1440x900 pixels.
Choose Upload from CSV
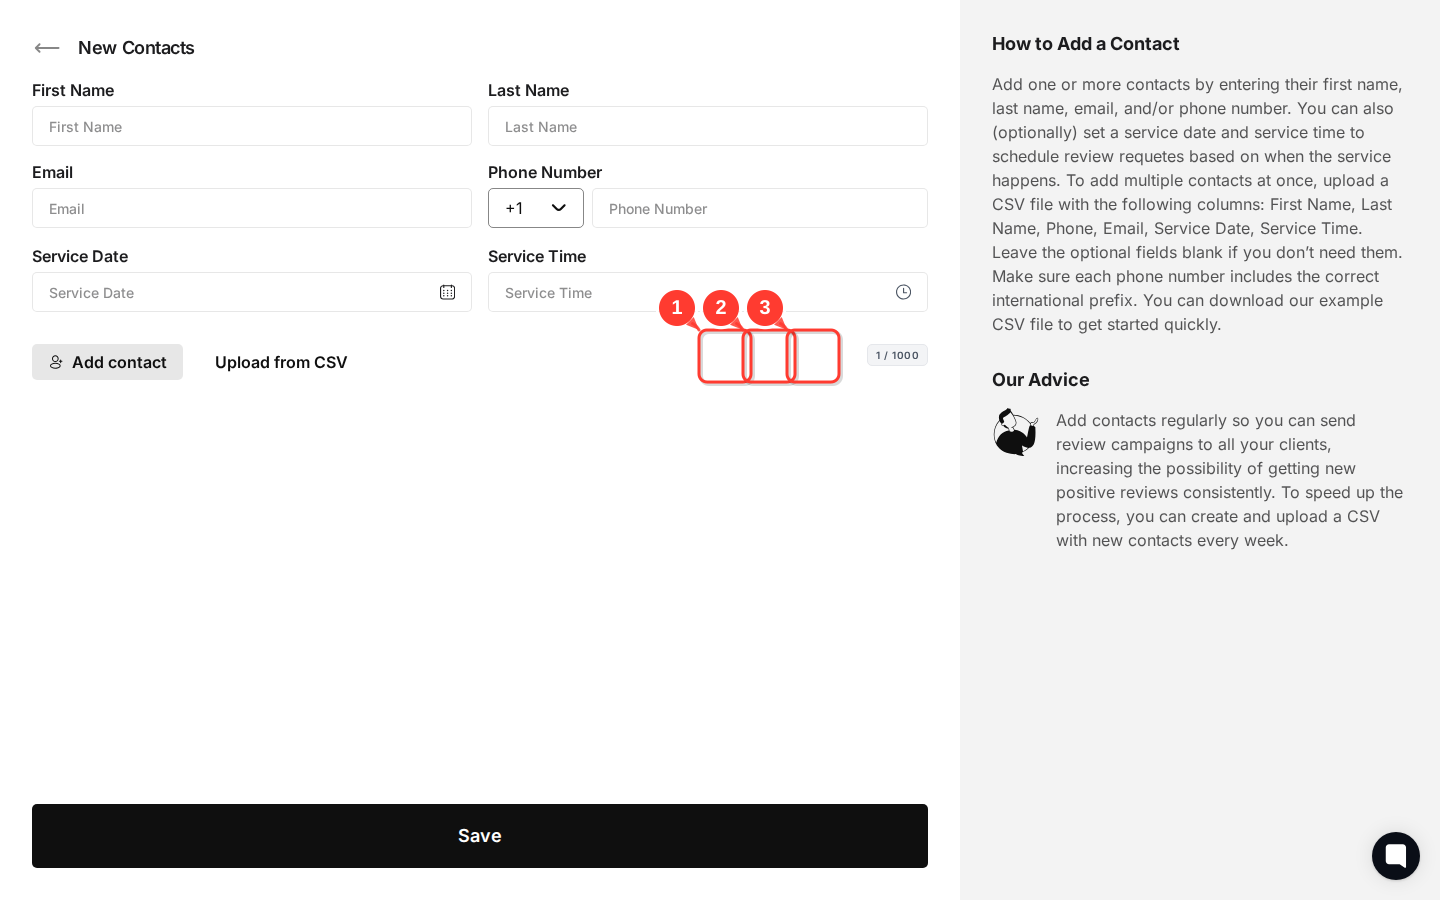click(x=281, y=362)
